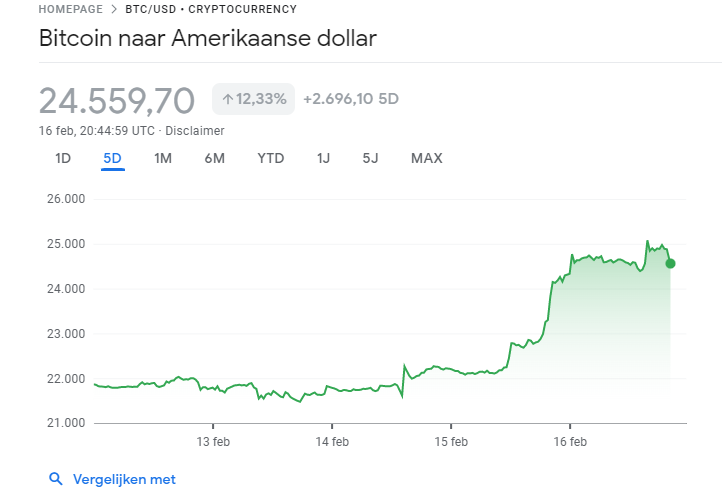Click the Bitcoin naar Amerikaanse dollar title
The image size is (722, 494).
click(x=207, y=40)
